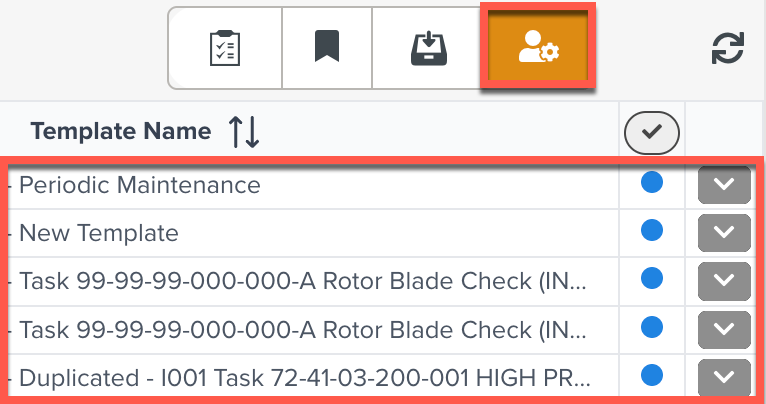Expand dropdown for Periodic Maintenance row
766x404 pixels.
coord(723,186)
